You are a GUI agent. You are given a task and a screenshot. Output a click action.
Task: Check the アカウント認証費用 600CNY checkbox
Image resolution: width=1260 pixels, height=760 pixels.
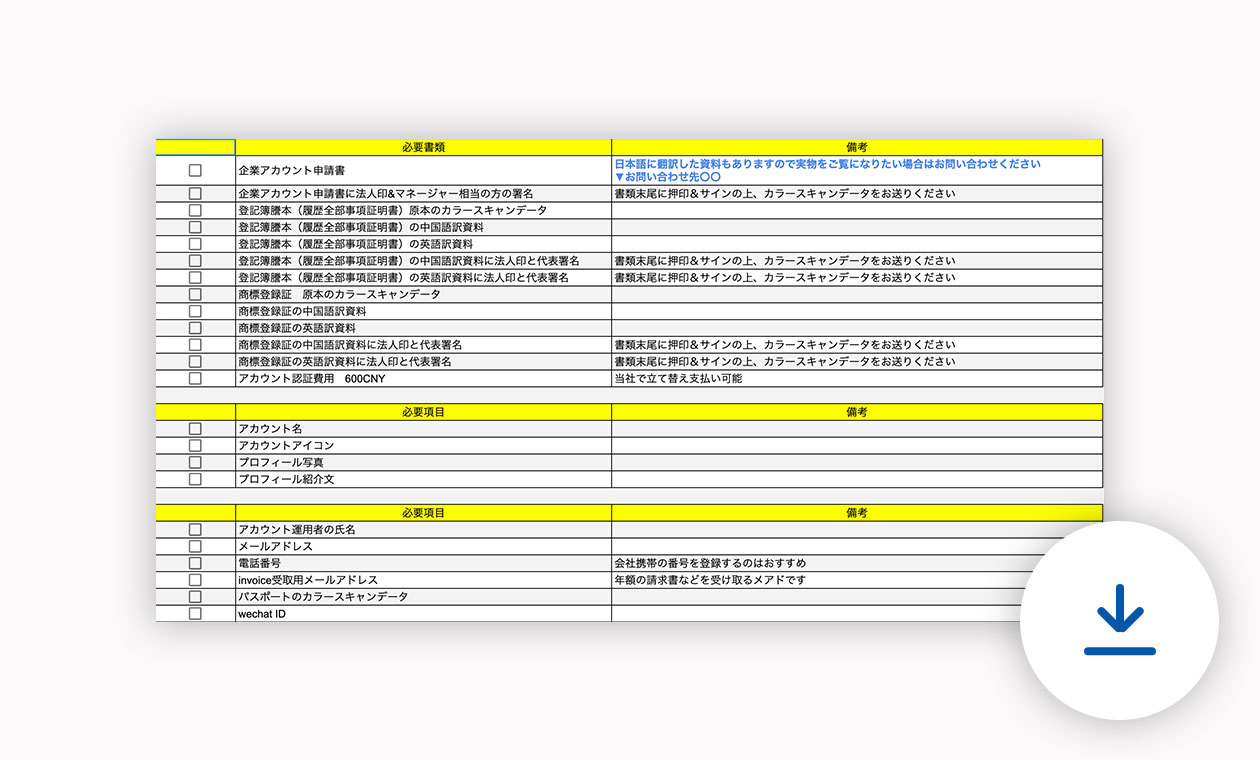[195, 379]
